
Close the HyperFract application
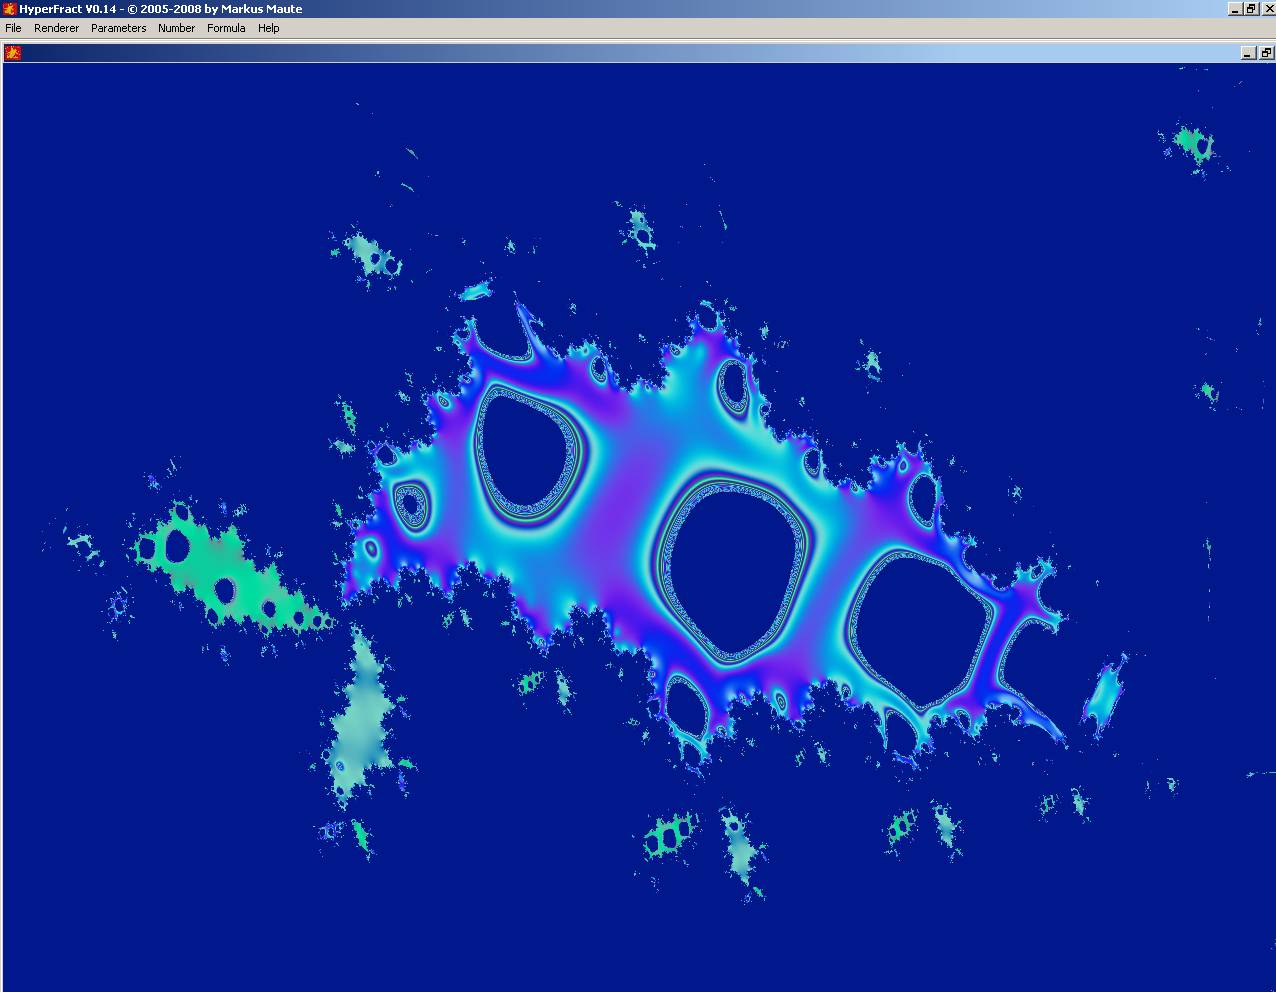(1267, 9)
